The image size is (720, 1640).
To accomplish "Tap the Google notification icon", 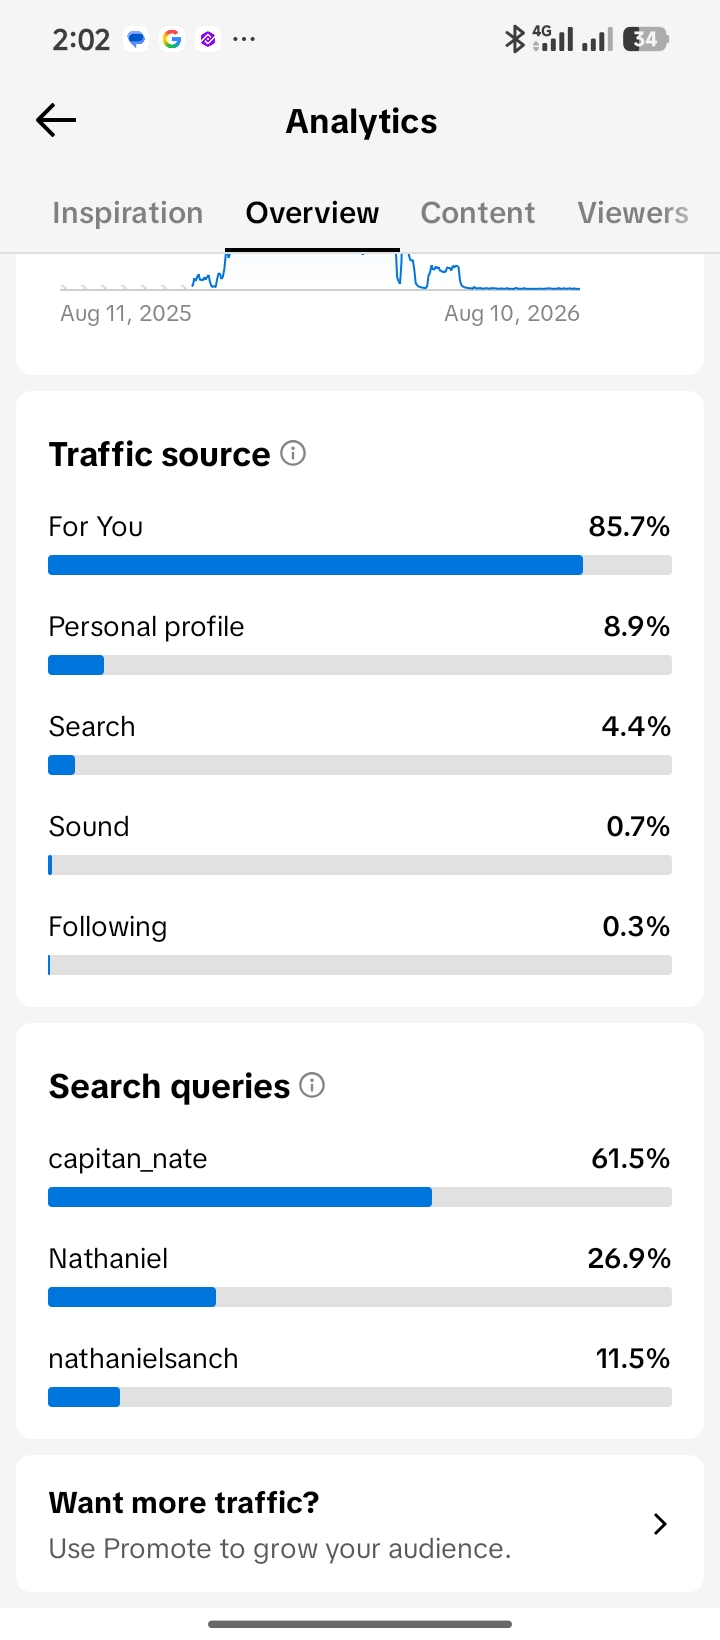I will point(172,39).
